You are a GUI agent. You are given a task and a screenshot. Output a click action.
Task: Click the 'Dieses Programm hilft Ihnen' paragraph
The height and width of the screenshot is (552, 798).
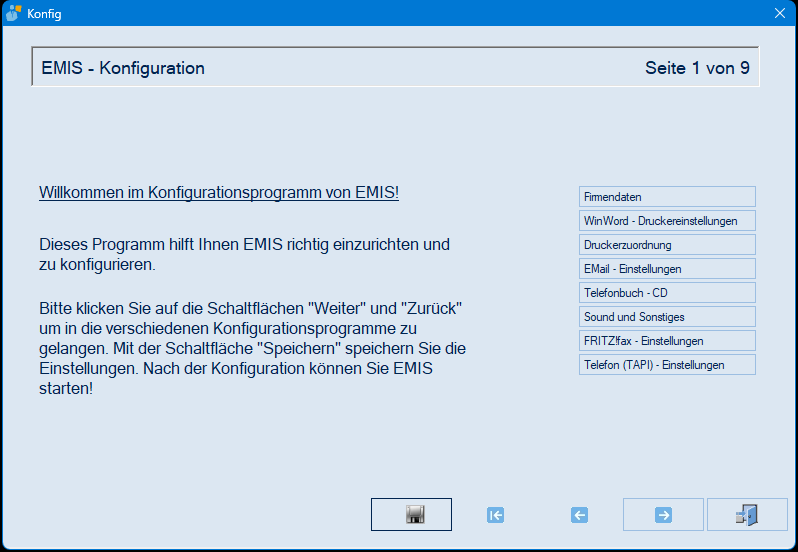tap(244, 254)
